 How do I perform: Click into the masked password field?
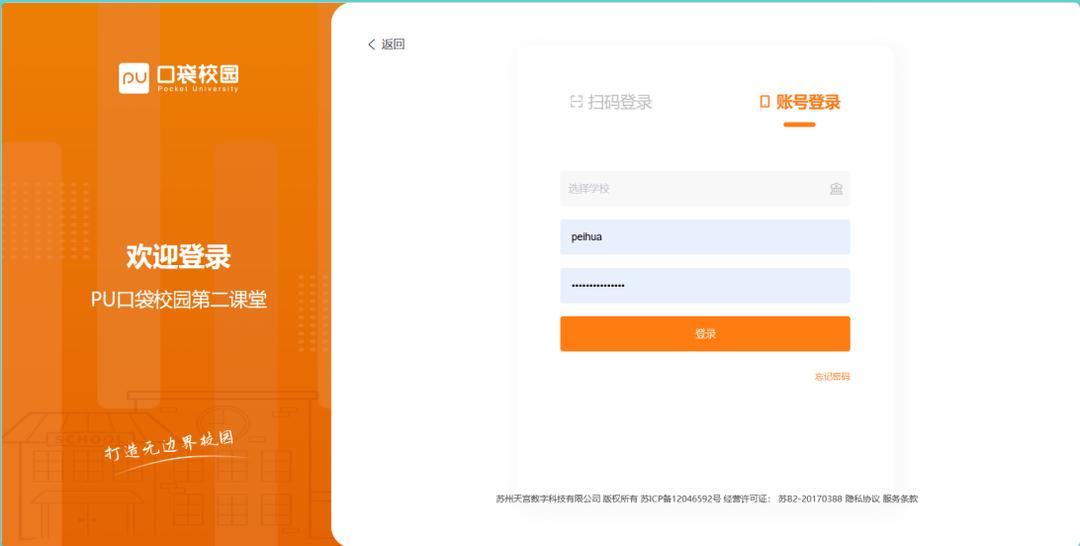(x=704, y=286)
